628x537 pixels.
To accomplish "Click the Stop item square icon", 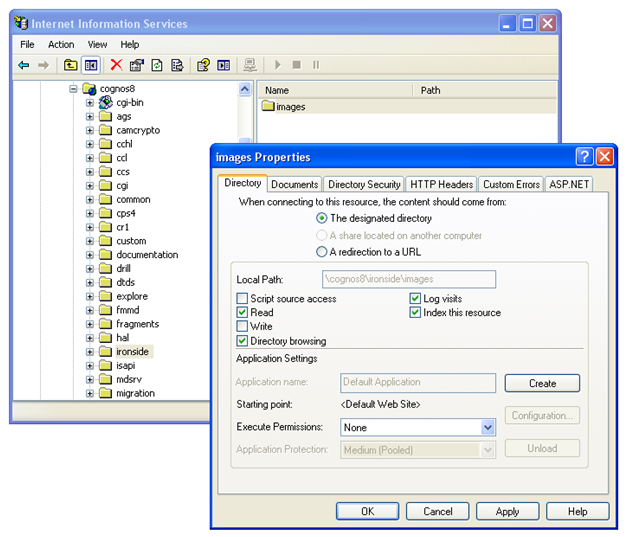I will coord(297,65).
